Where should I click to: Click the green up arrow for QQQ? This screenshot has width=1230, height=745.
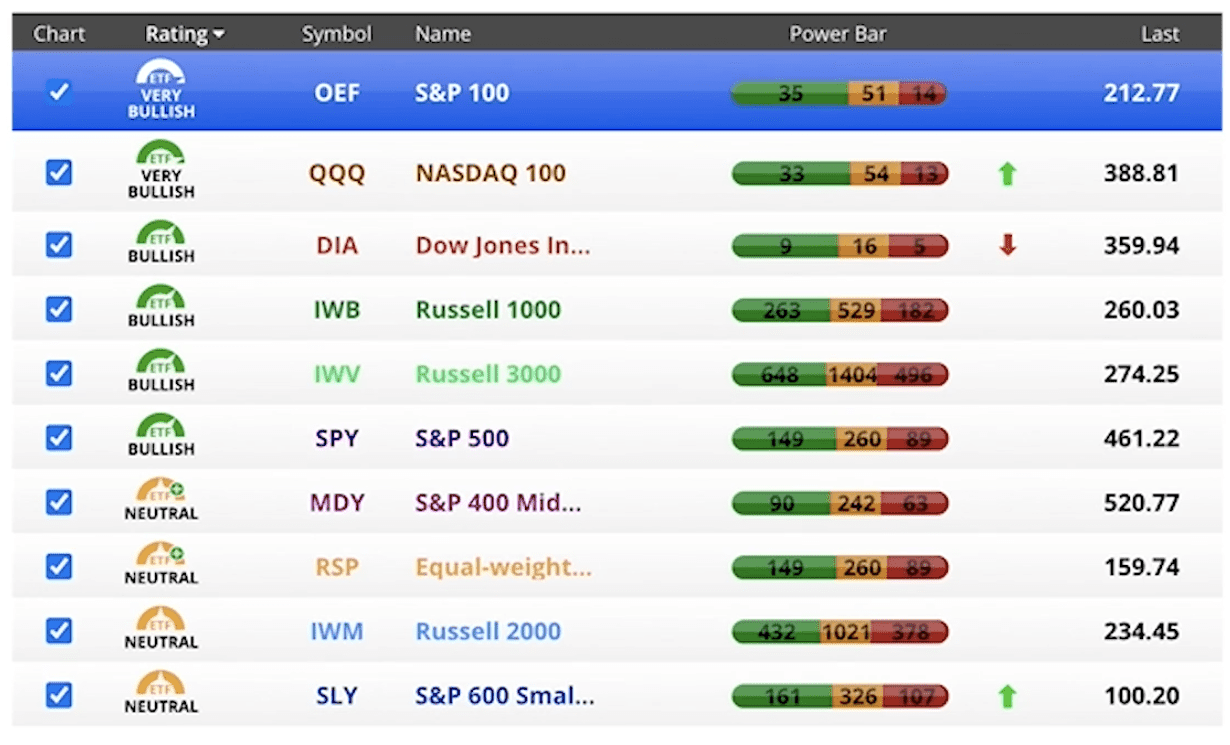point(1007,174)
